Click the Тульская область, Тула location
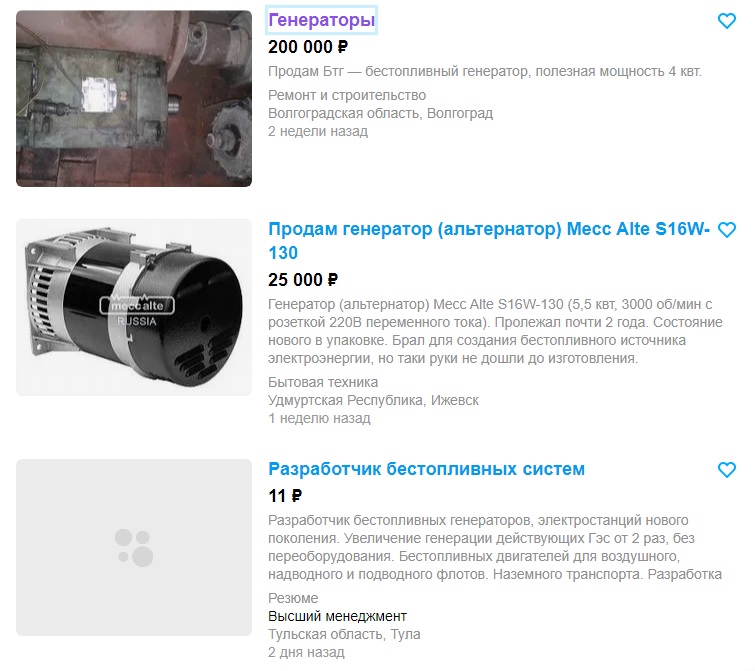This screenshot has height=671, width=755. coord(344,634)
